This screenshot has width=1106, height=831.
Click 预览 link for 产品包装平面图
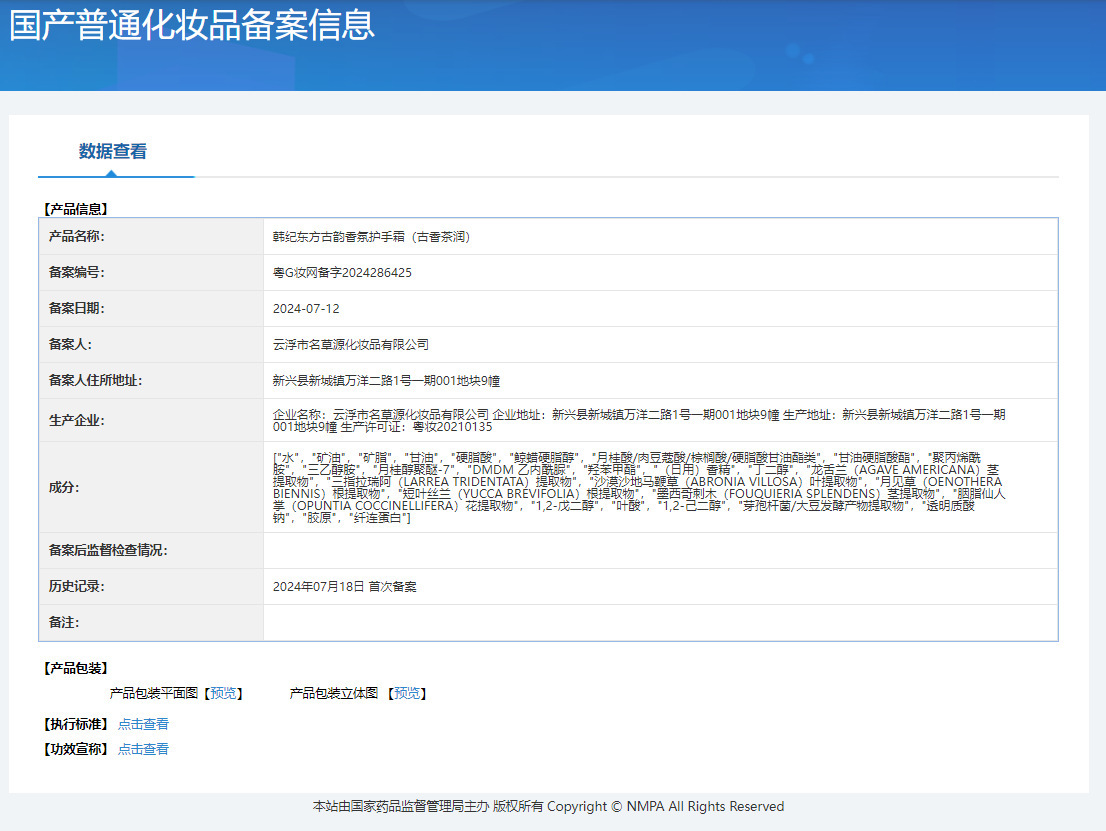point(224,693)
